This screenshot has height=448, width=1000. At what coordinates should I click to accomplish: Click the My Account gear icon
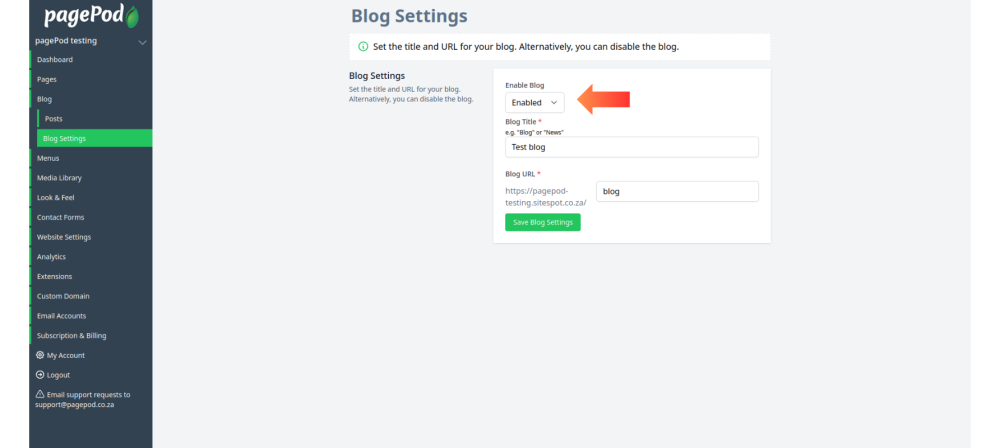[x=40, y=355]
